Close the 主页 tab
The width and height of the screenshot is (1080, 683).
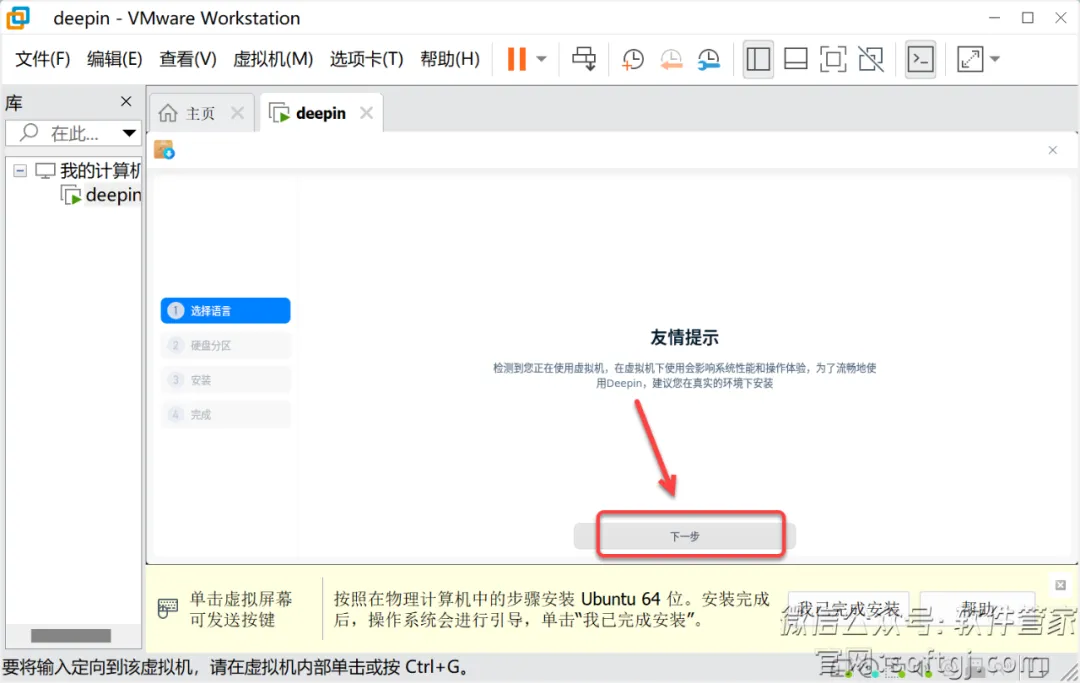pyautogui.click(x=238, y=113)
